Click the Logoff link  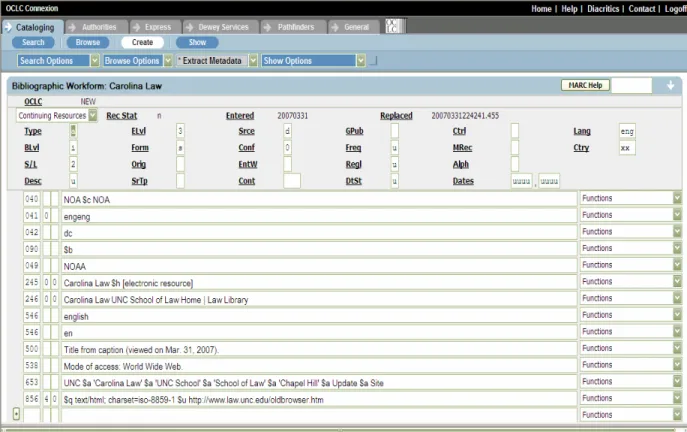coord(675,9)
